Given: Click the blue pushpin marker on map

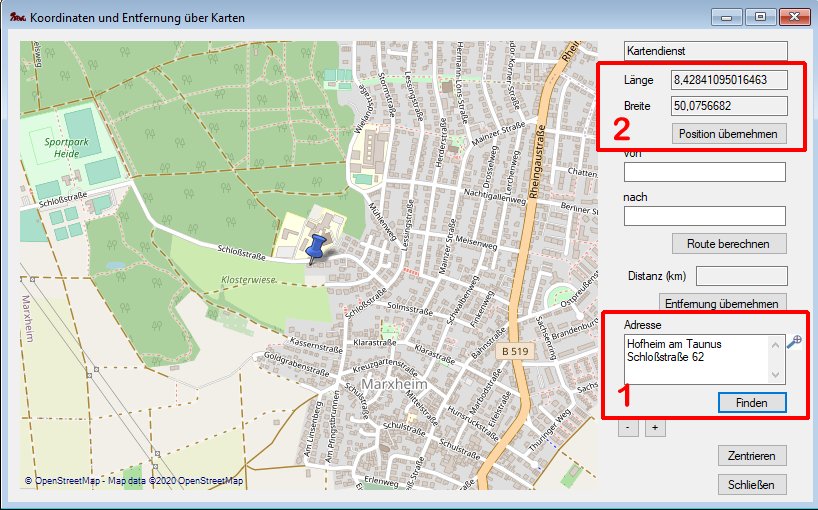Looking at the screenshot, I should [319, 247].
